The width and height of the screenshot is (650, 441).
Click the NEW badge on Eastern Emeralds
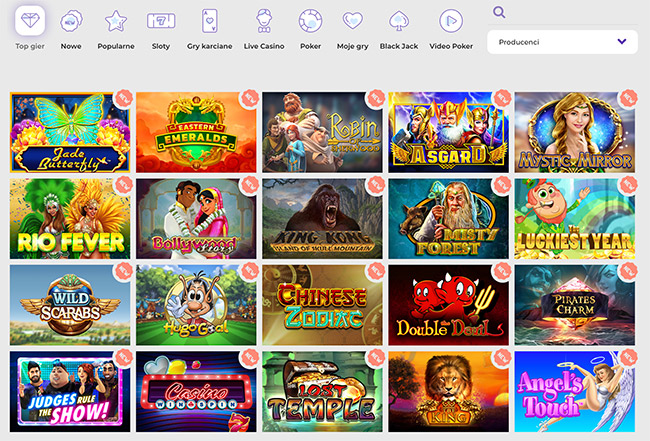pyautogui.click(x=250, y=99)
